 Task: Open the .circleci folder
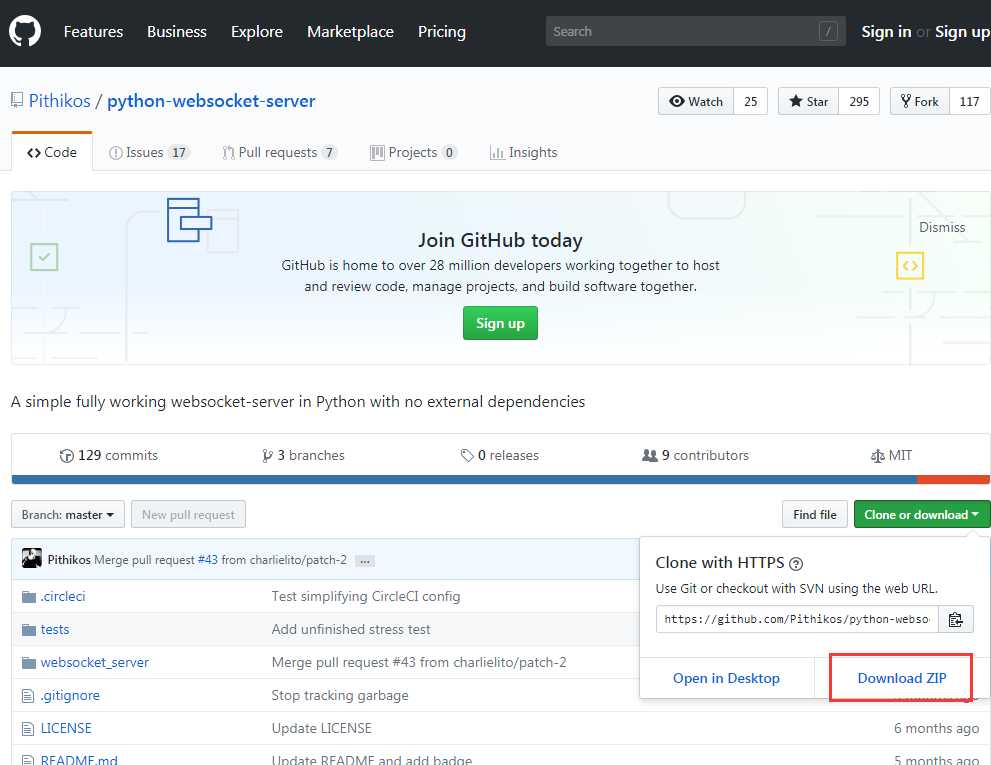[x=63, y=597]
